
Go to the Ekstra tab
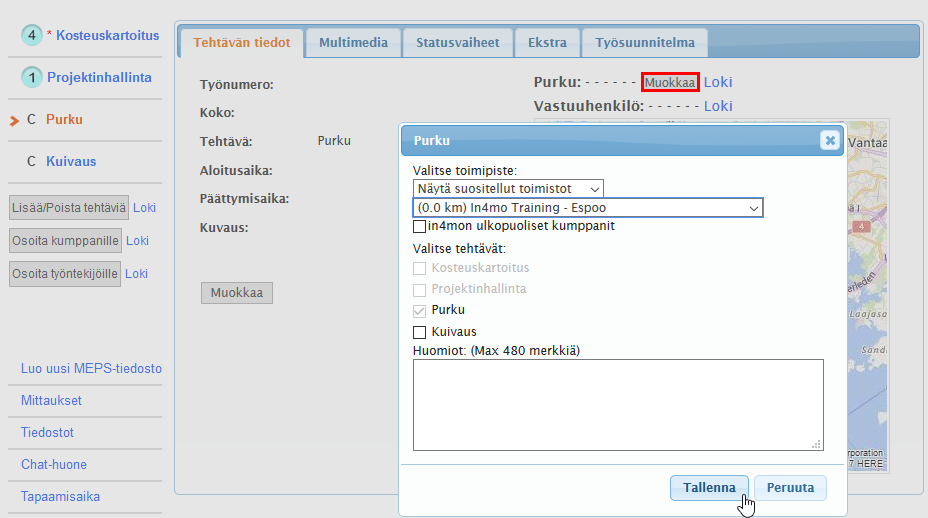(547, 43)
